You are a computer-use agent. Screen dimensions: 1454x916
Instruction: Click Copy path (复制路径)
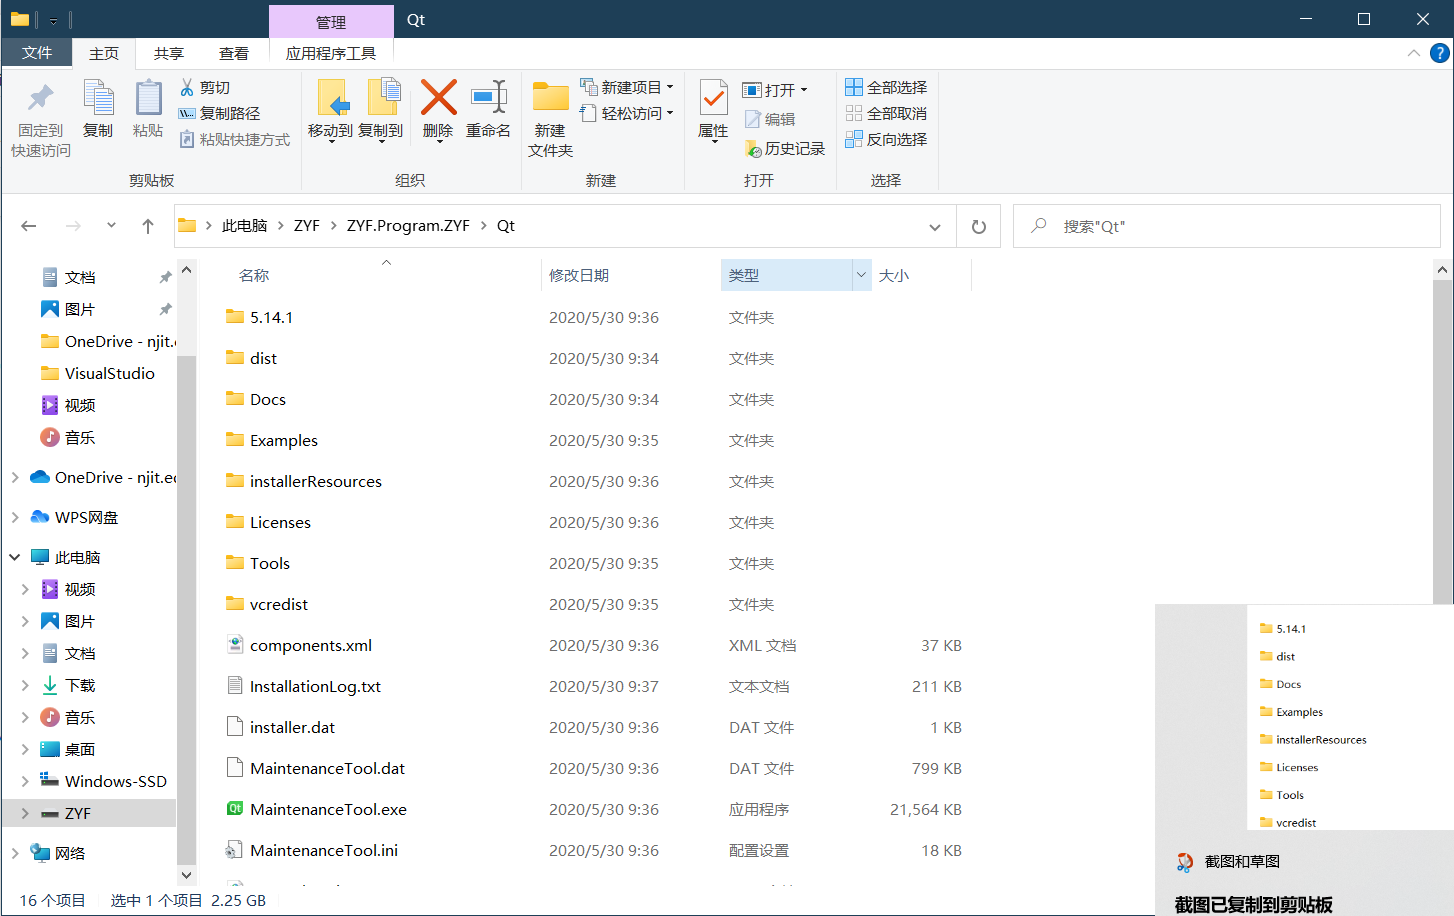pos(219,114)
